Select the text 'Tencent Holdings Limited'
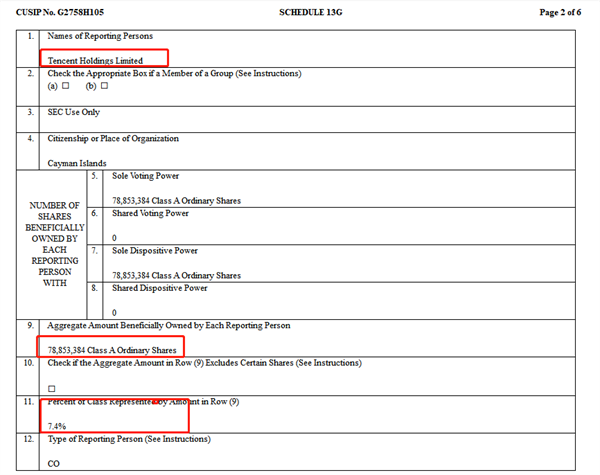Viewport: 600px width, 475px height. 95,60
